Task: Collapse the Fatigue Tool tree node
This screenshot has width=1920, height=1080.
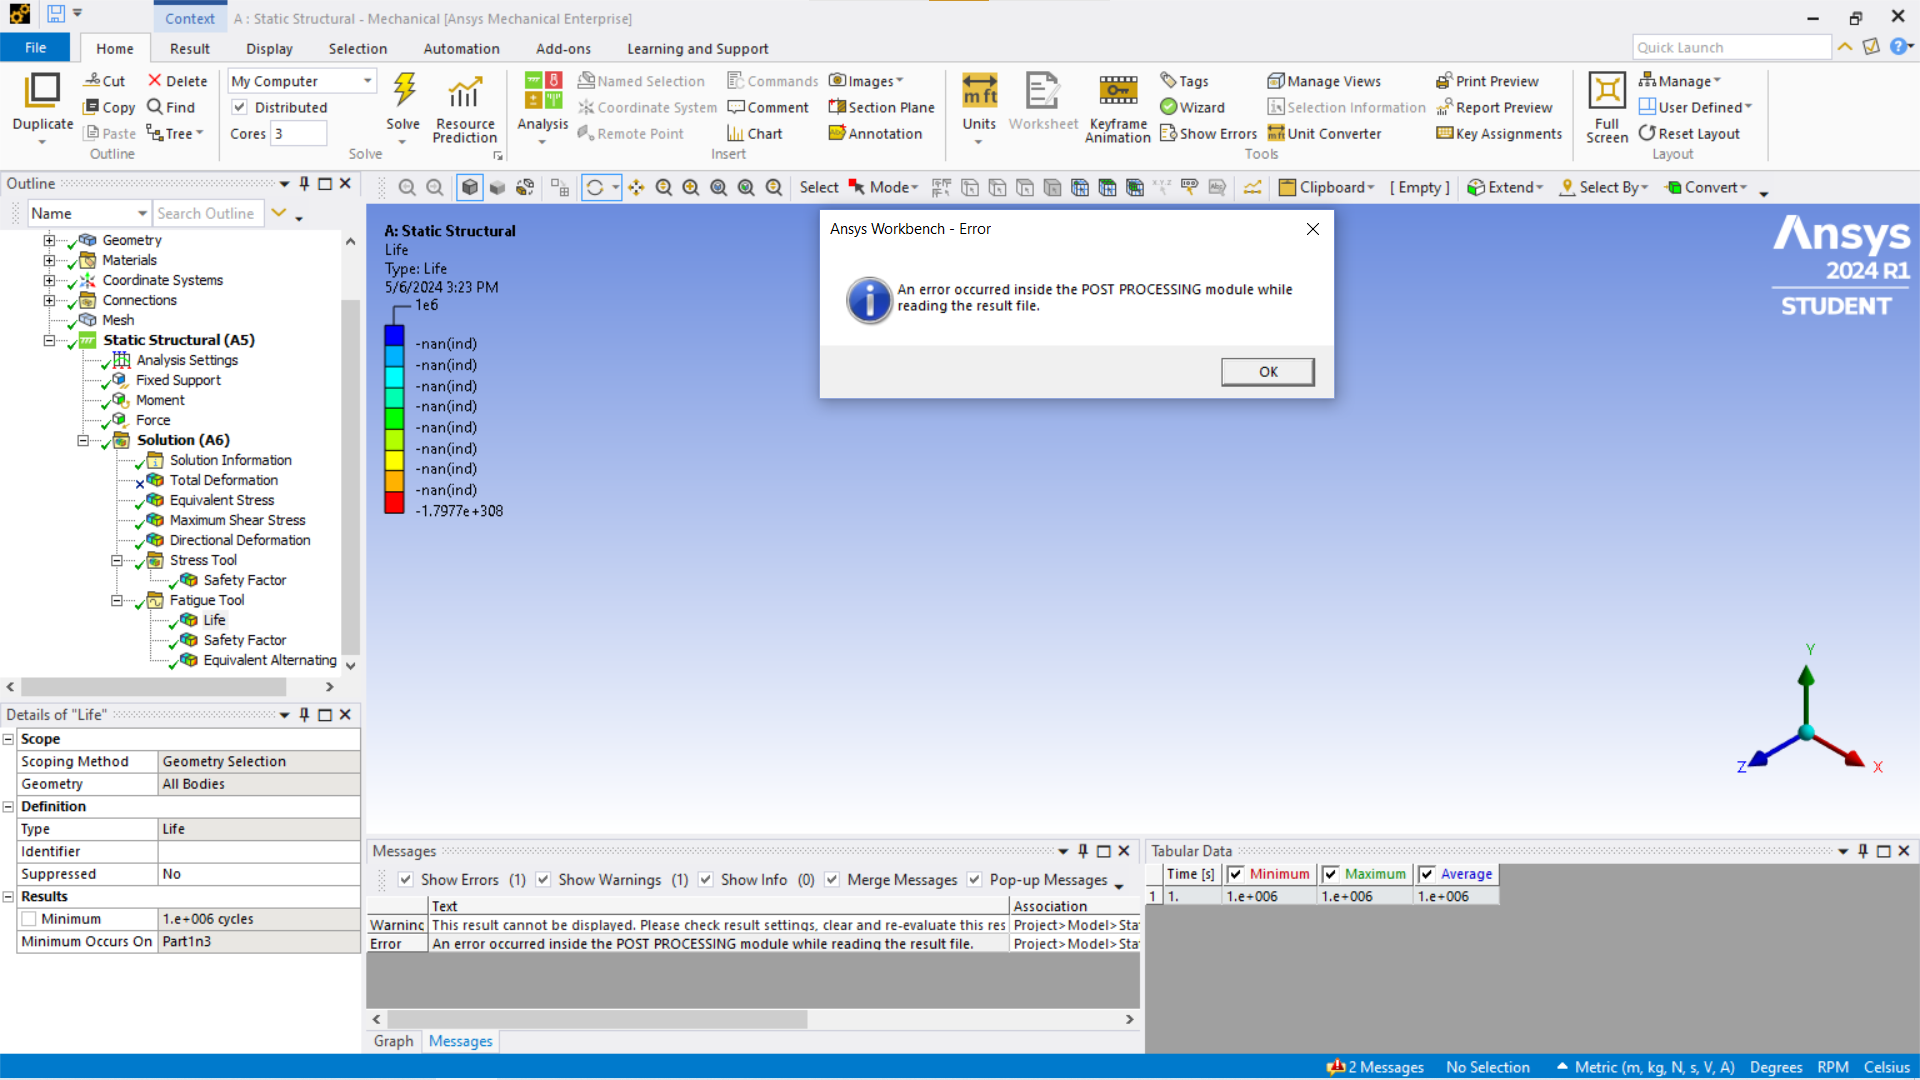Action: (x=117, y=600)
